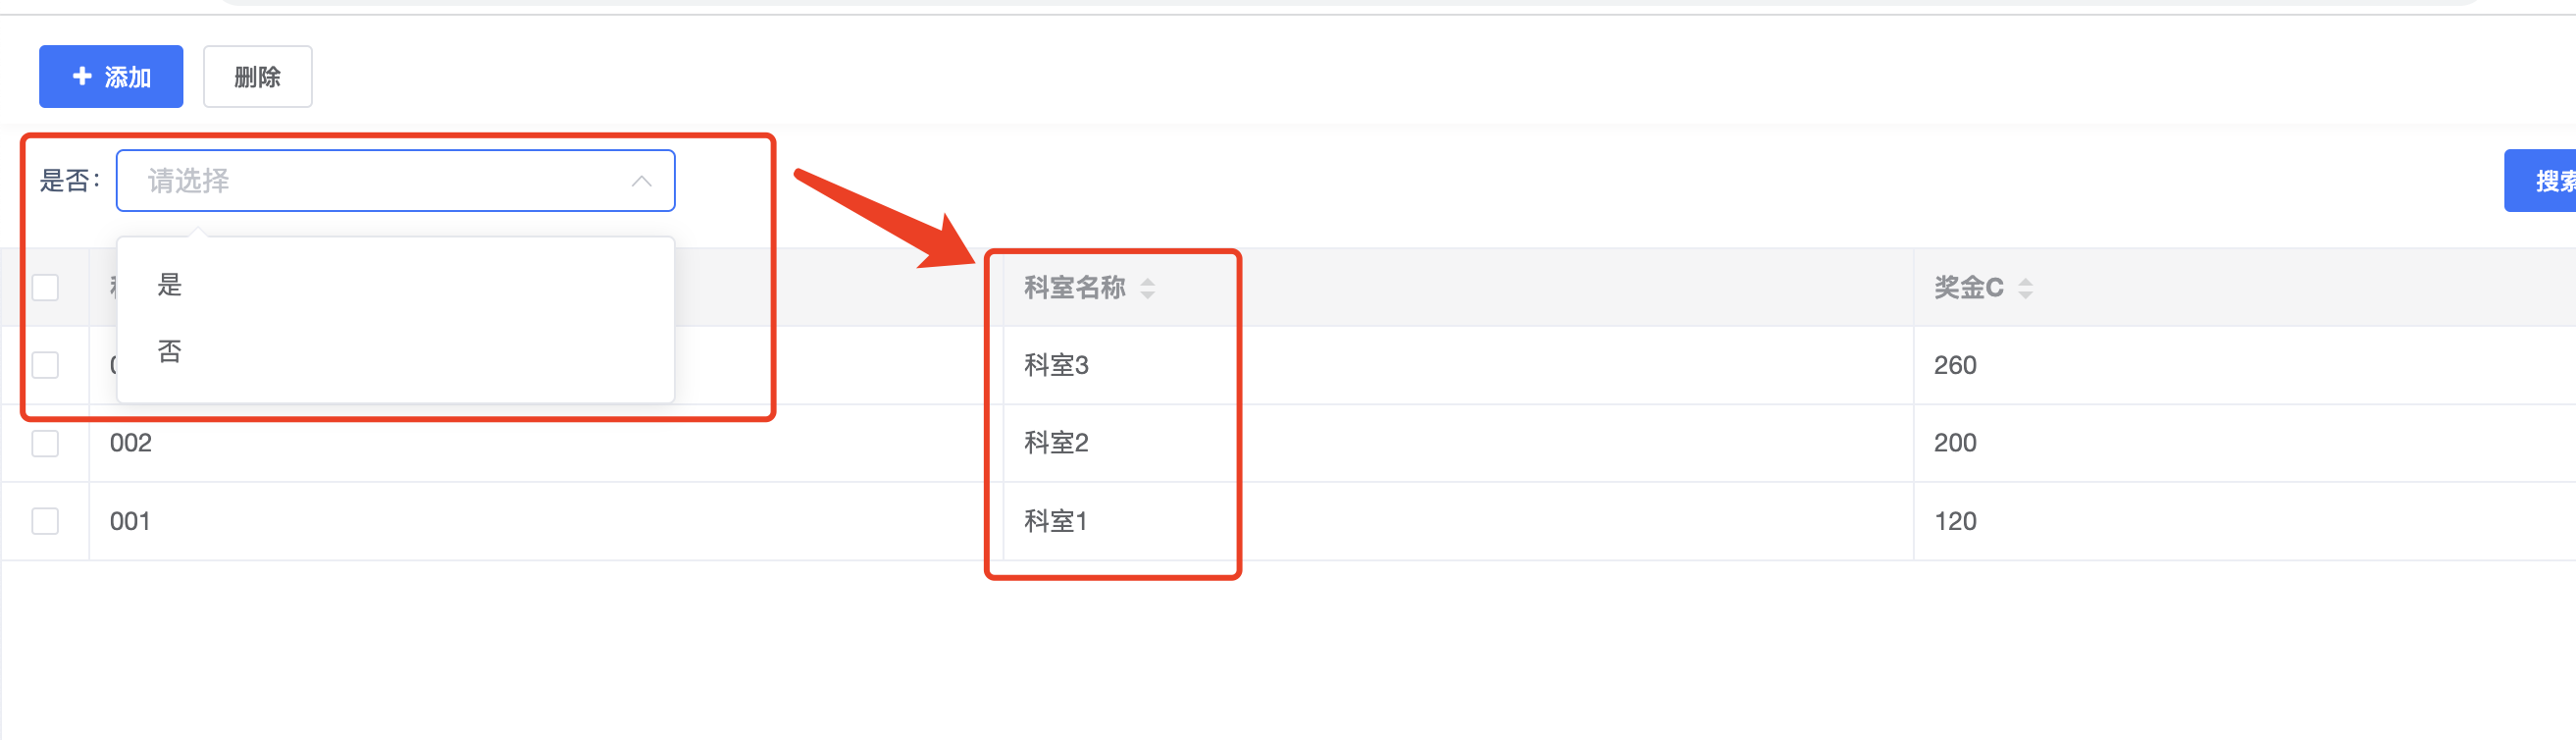Collapse the 是否 dropdown using its chevron arrow
2576x740 pixels.
coord(641,181)
